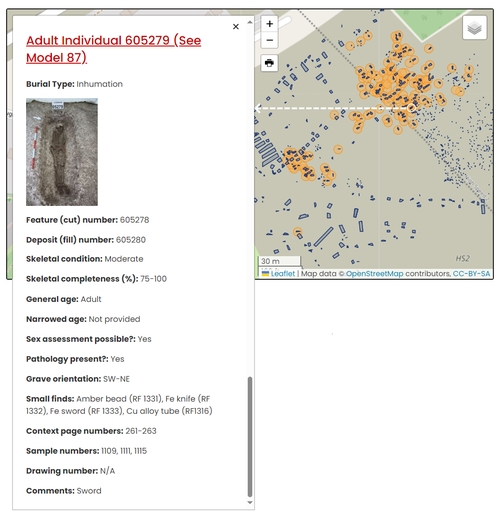Select the 'Burial Type: Inhumation' text

(x=74, y=84)
